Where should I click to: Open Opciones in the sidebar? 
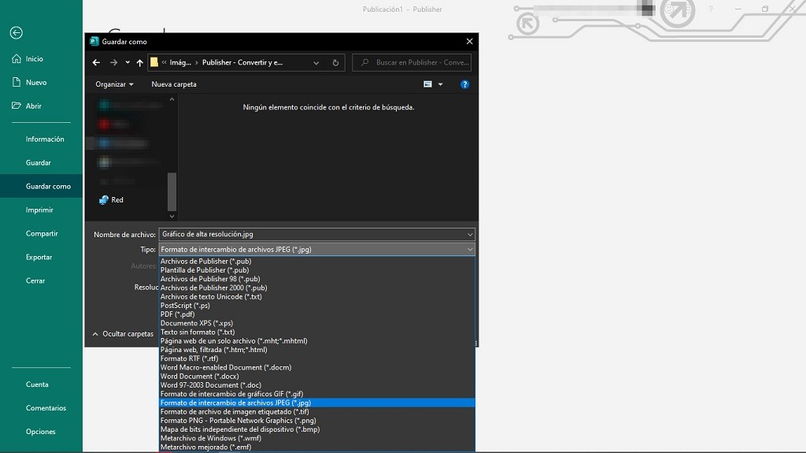click(x=41, y=432)
